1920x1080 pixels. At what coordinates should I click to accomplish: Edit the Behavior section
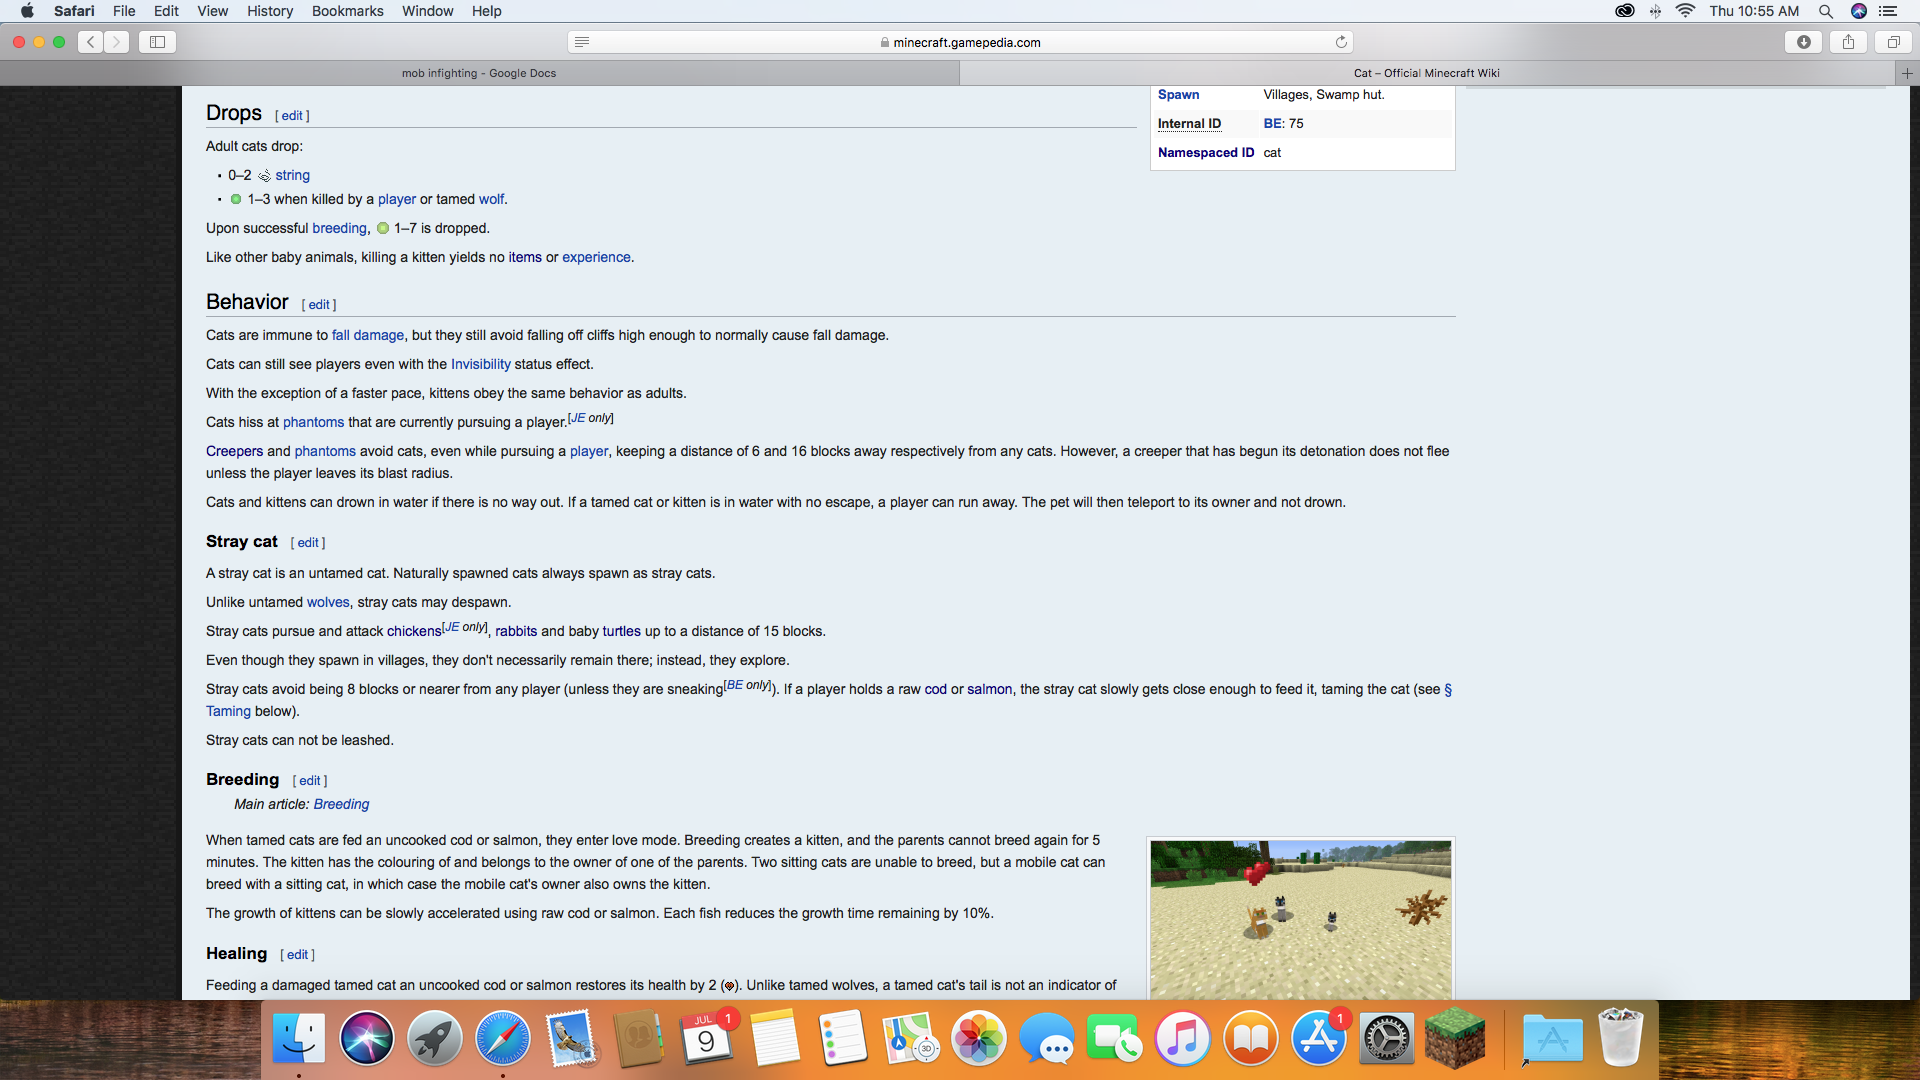[319, 305]
